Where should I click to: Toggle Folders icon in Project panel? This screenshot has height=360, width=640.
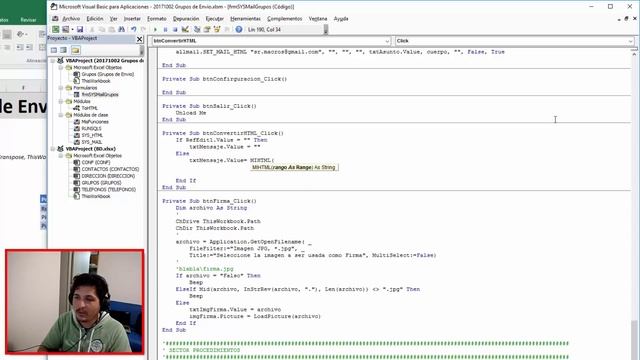click(76, 50)
